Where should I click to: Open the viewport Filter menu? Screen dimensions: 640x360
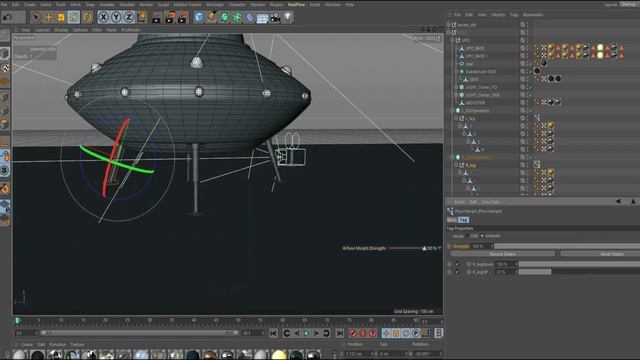tap(97, 30)
